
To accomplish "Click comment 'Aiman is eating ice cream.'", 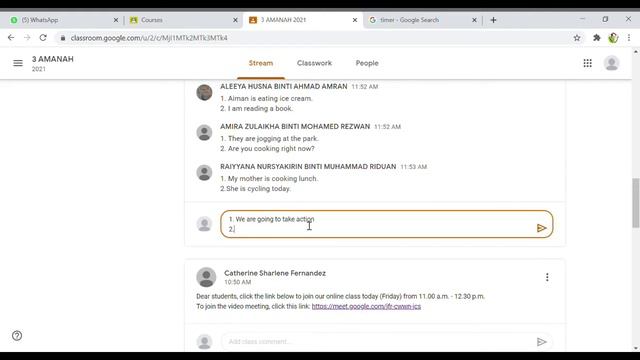I will 266,98.
